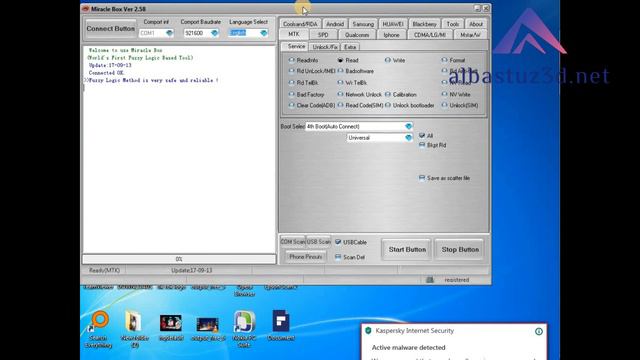Click the Start Button
Viewport: 640px width, 360px height.
(x=407, y=249)
